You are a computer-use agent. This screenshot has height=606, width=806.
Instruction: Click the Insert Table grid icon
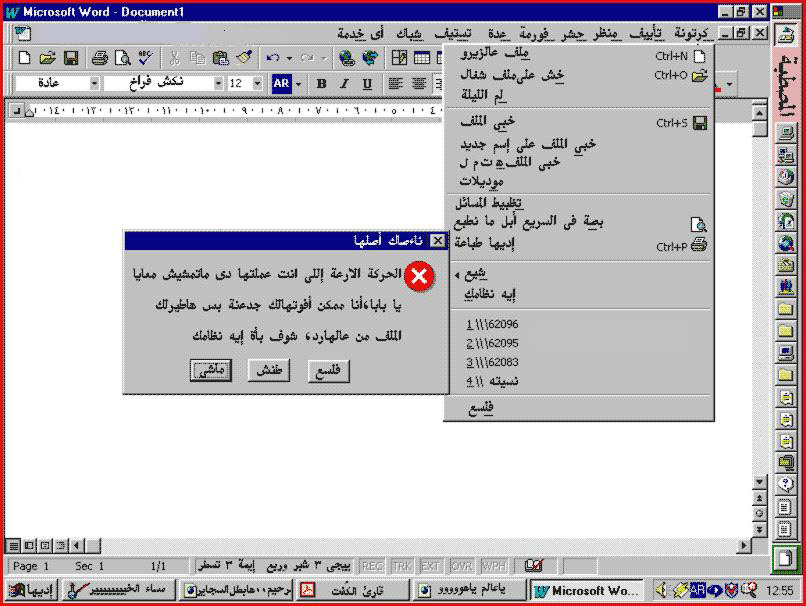(x=422, y=58)
